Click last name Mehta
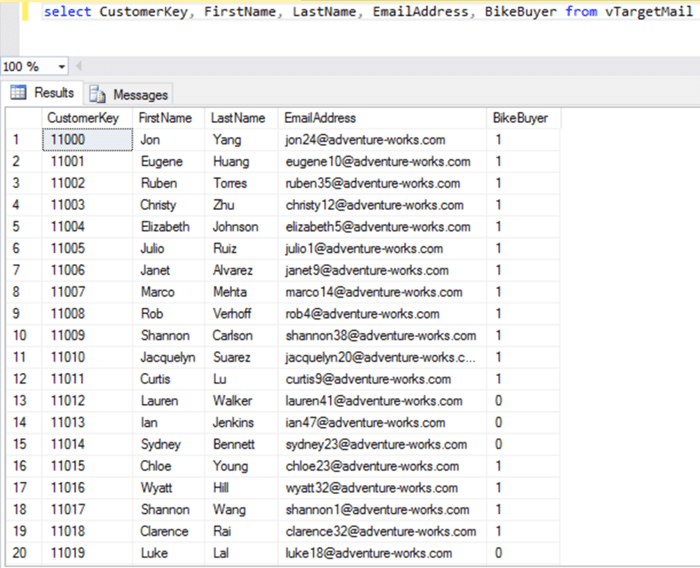Viewport: 700px width, 568px height. [x=229, y=292]
